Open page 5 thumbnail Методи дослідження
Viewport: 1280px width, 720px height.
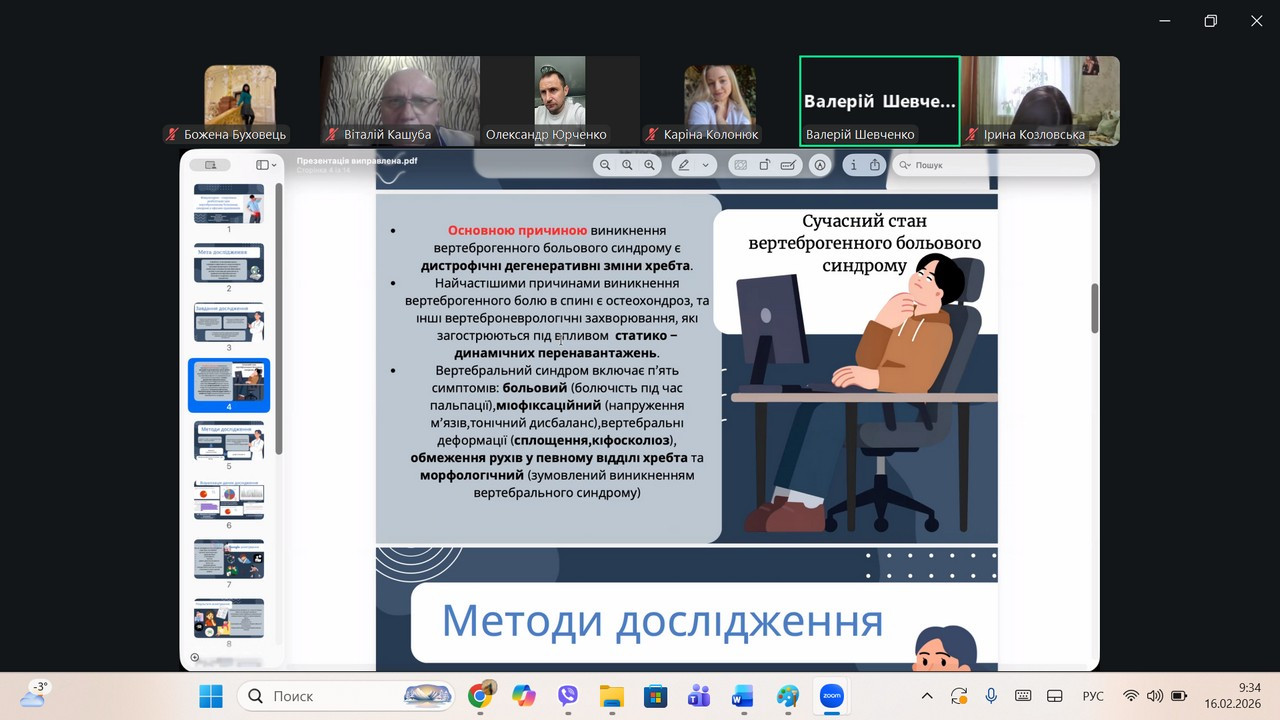(229, 441)
